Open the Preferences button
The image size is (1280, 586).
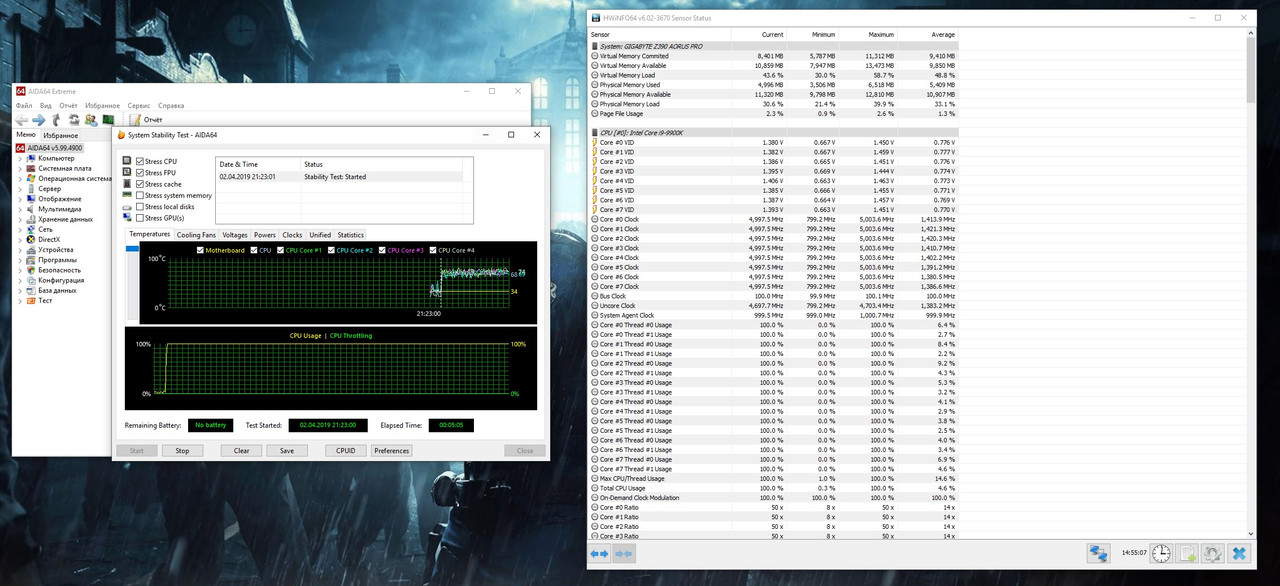coord(391,450)
